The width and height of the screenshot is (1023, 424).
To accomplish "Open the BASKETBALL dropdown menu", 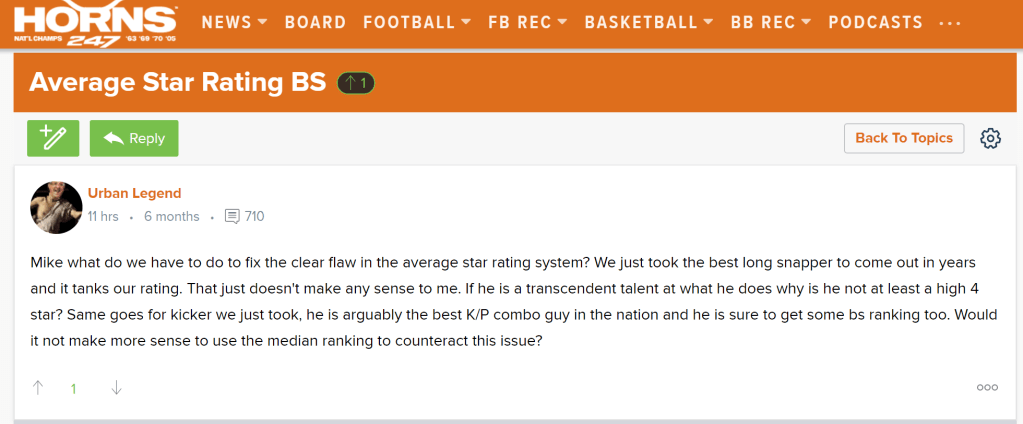I will (649, 22).
